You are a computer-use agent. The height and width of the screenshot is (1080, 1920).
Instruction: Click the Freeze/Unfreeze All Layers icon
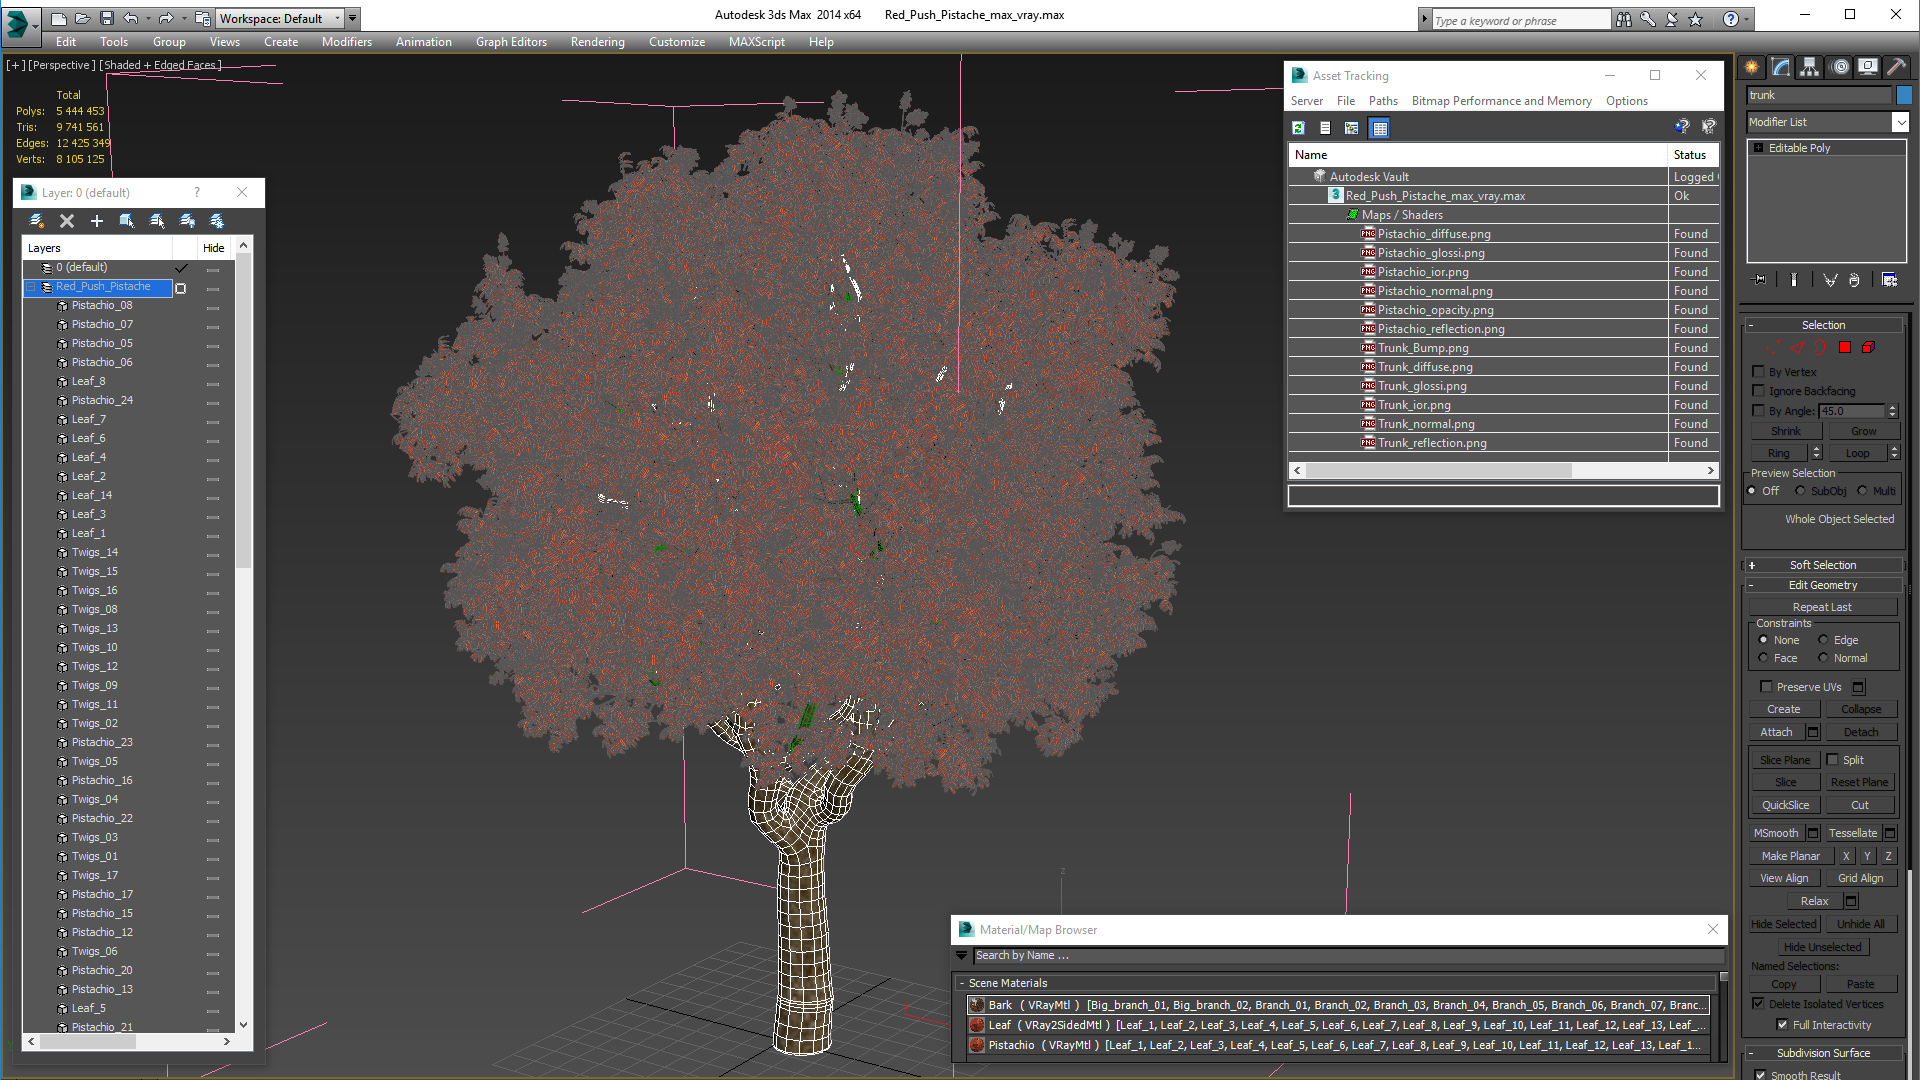pyautogui.click(x=217, y=221)
